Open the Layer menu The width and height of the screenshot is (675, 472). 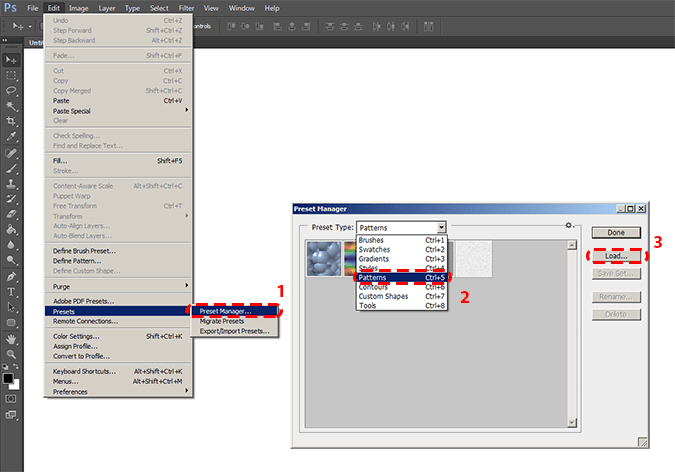[107, 8]
